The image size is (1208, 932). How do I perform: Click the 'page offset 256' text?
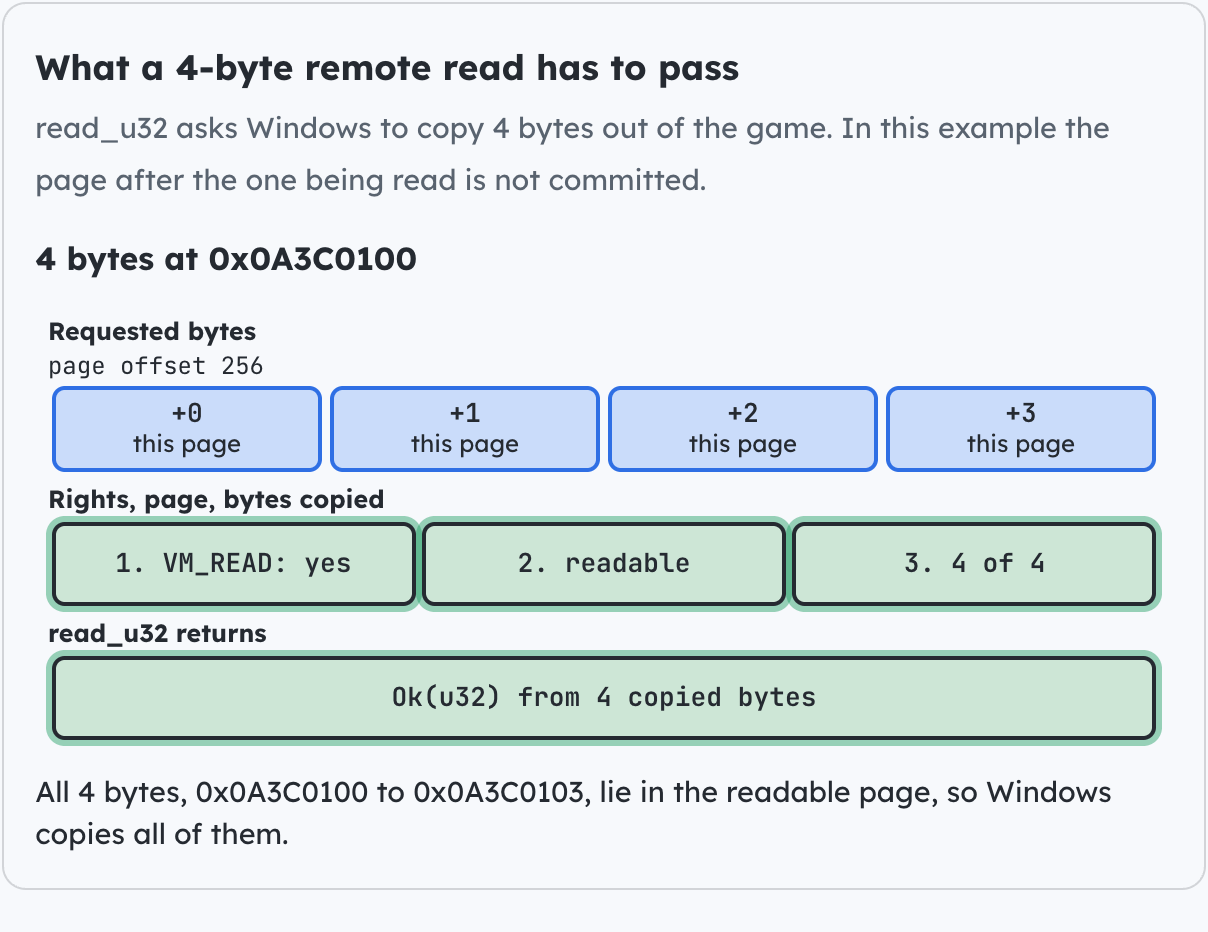(156, 366)
